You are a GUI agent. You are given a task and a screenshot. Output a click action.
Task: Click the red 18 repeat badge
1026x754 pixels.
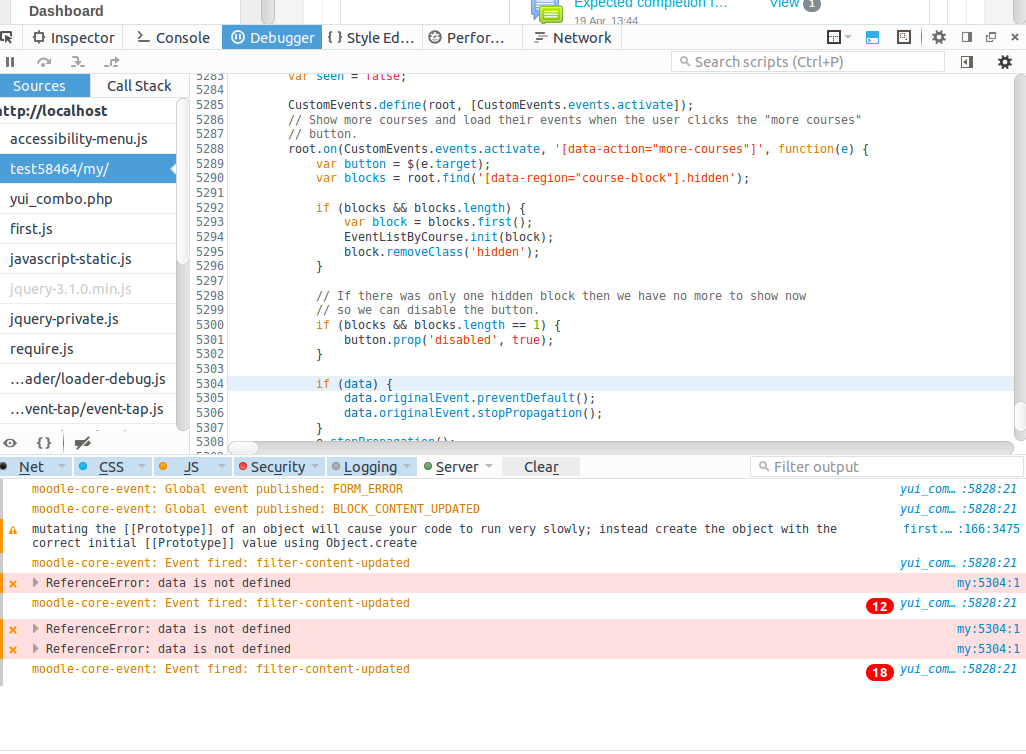click(879, 672)
